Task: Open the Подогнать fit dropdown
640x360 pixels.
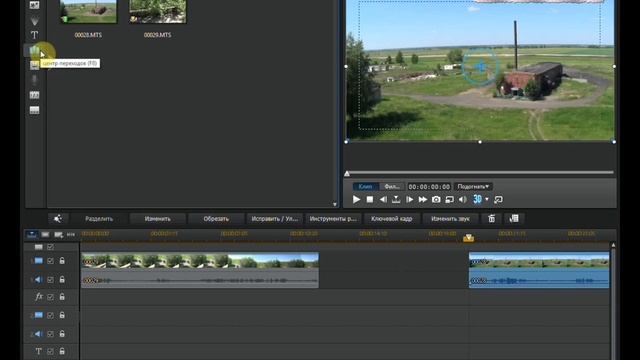Action: pos(473,187)
